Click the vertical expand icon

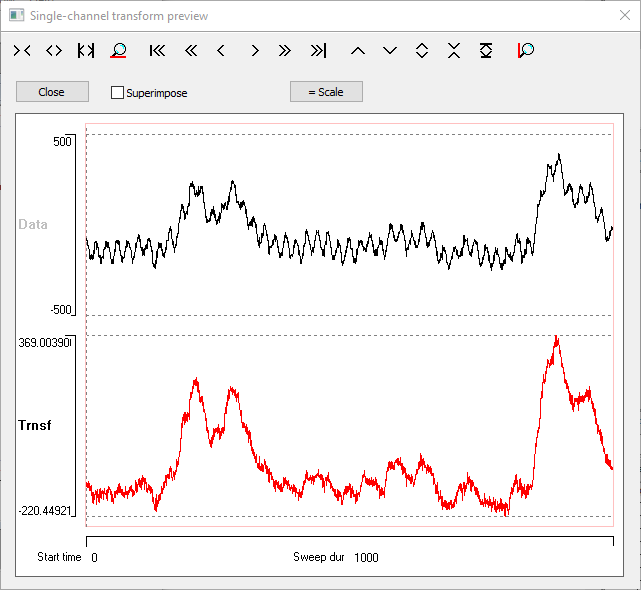coord(422,50)
